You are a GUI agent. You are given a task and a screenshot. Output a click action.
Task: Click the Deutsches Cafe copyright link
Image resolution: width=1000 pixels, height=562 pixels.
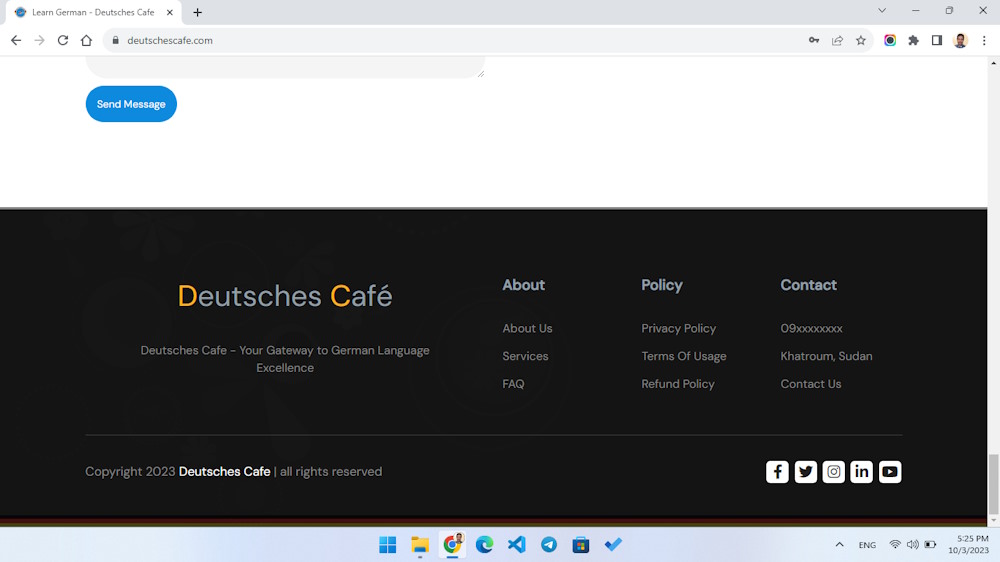[x=224, y=471]
